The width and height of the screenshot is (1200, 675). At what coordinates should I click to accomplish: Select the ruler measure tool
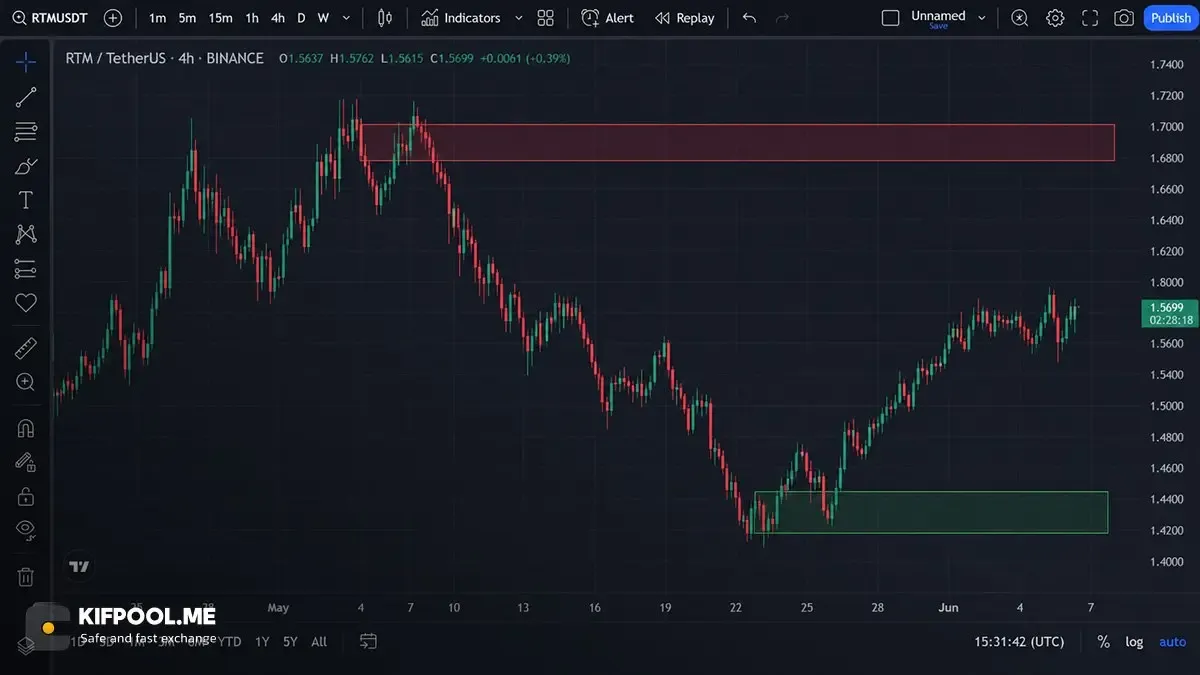click(26, 348)
